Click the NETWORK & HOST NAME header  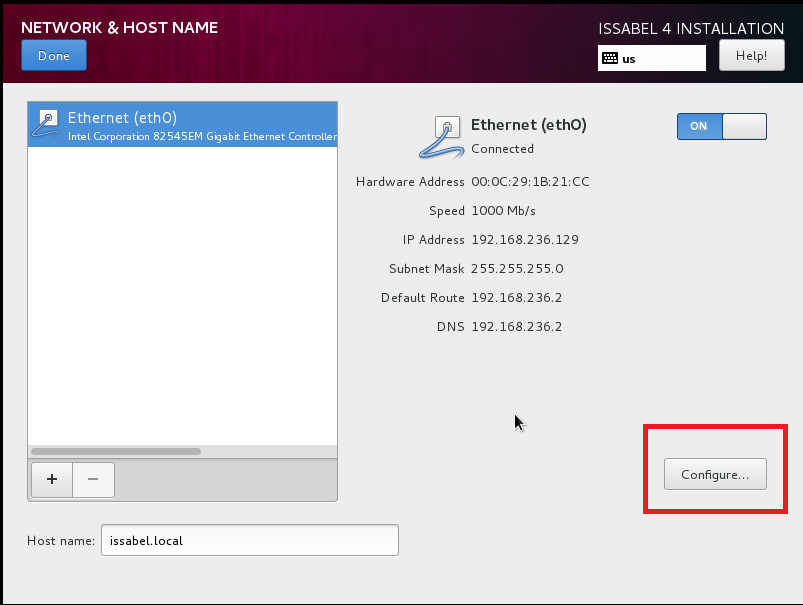119,28
